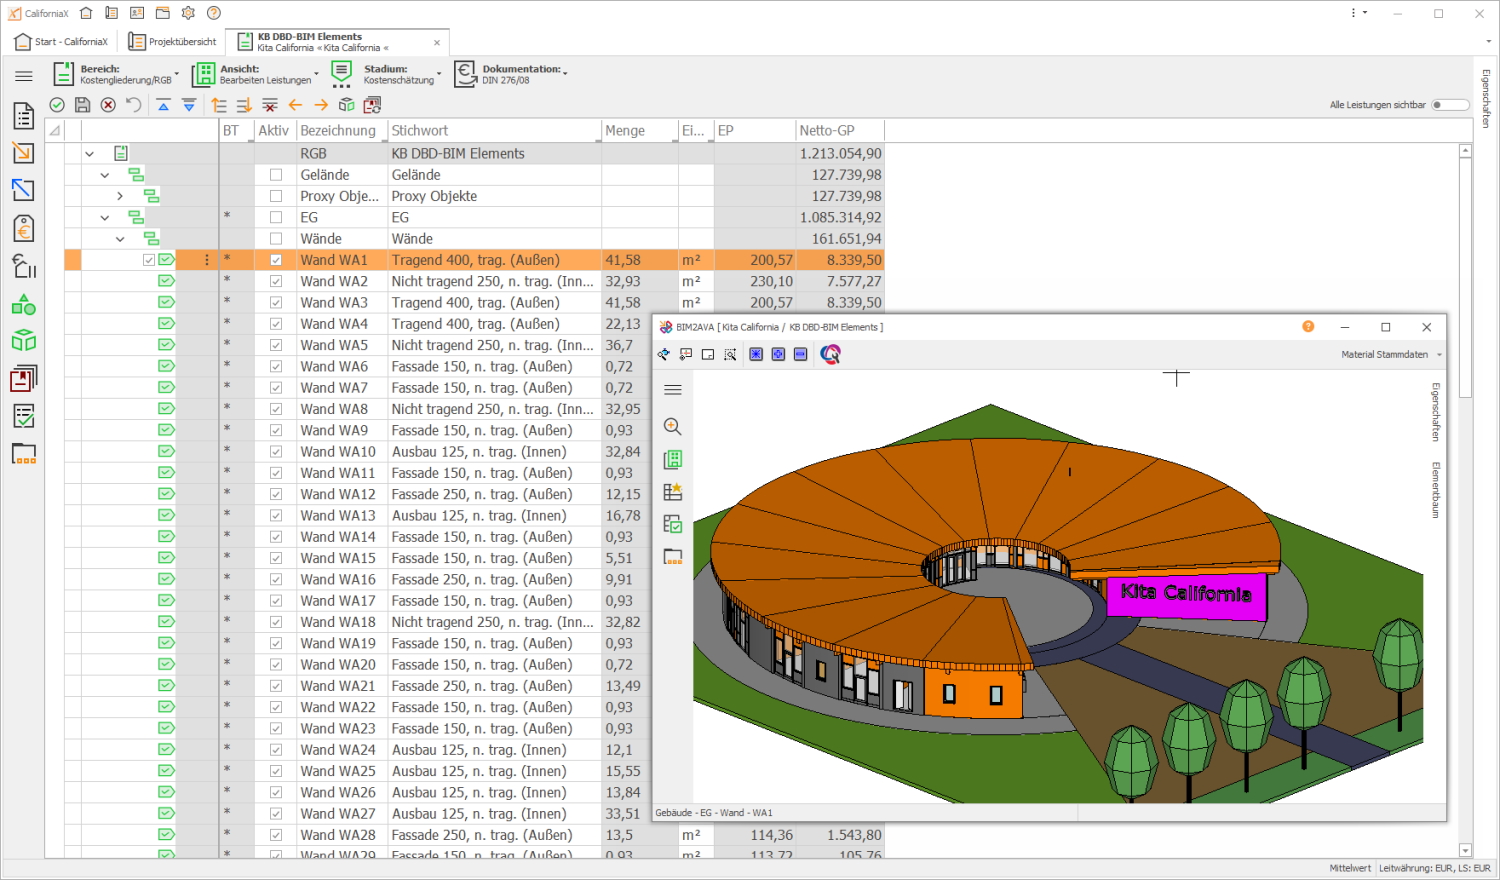
Task: Click the orange left arrow icon
Action: click(295, 105)
